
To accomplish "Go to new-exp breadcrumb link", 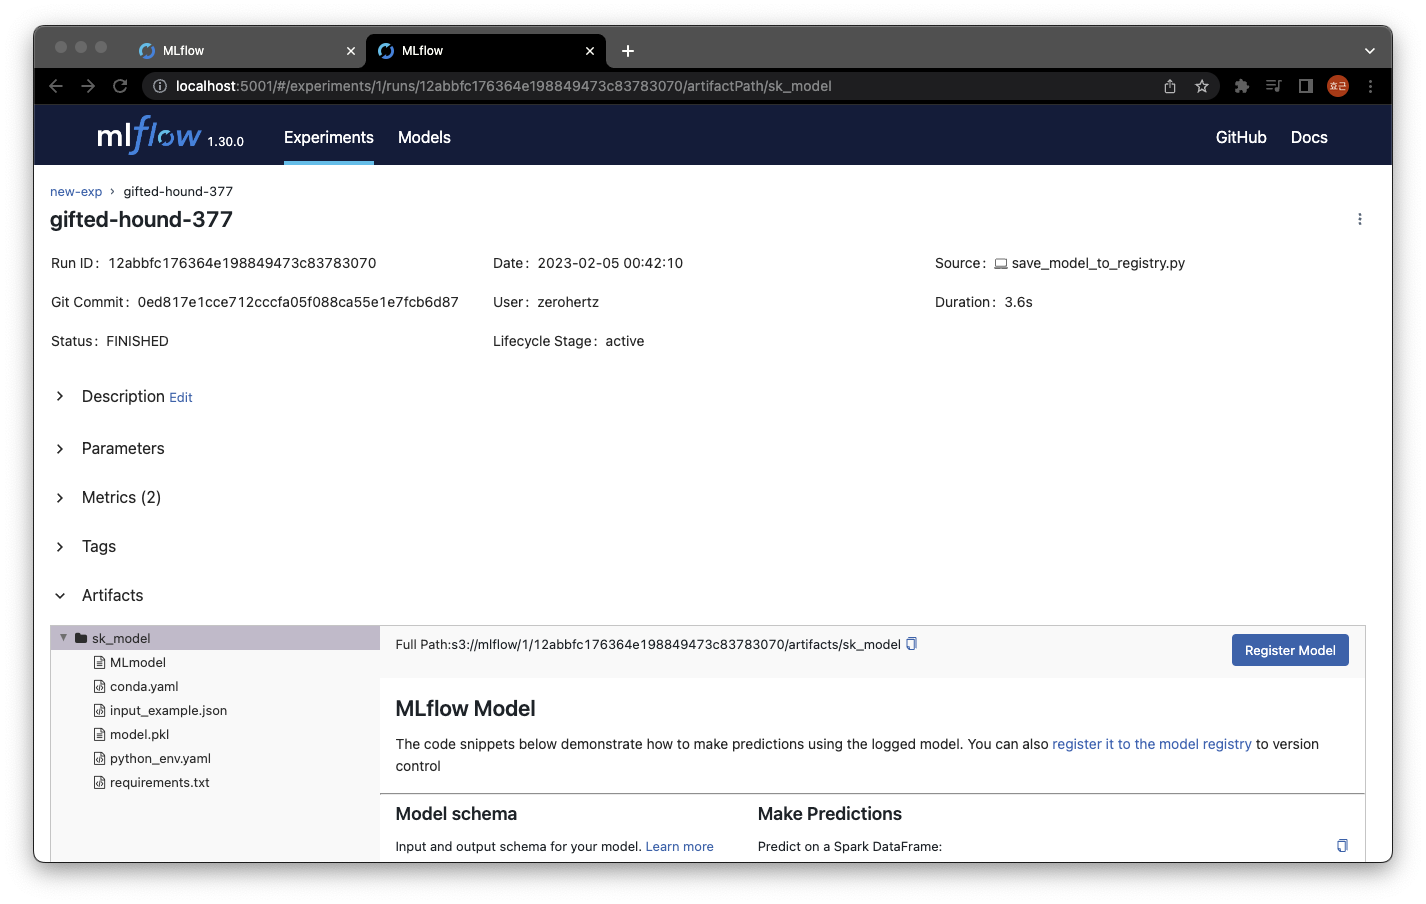I will 76,191.
